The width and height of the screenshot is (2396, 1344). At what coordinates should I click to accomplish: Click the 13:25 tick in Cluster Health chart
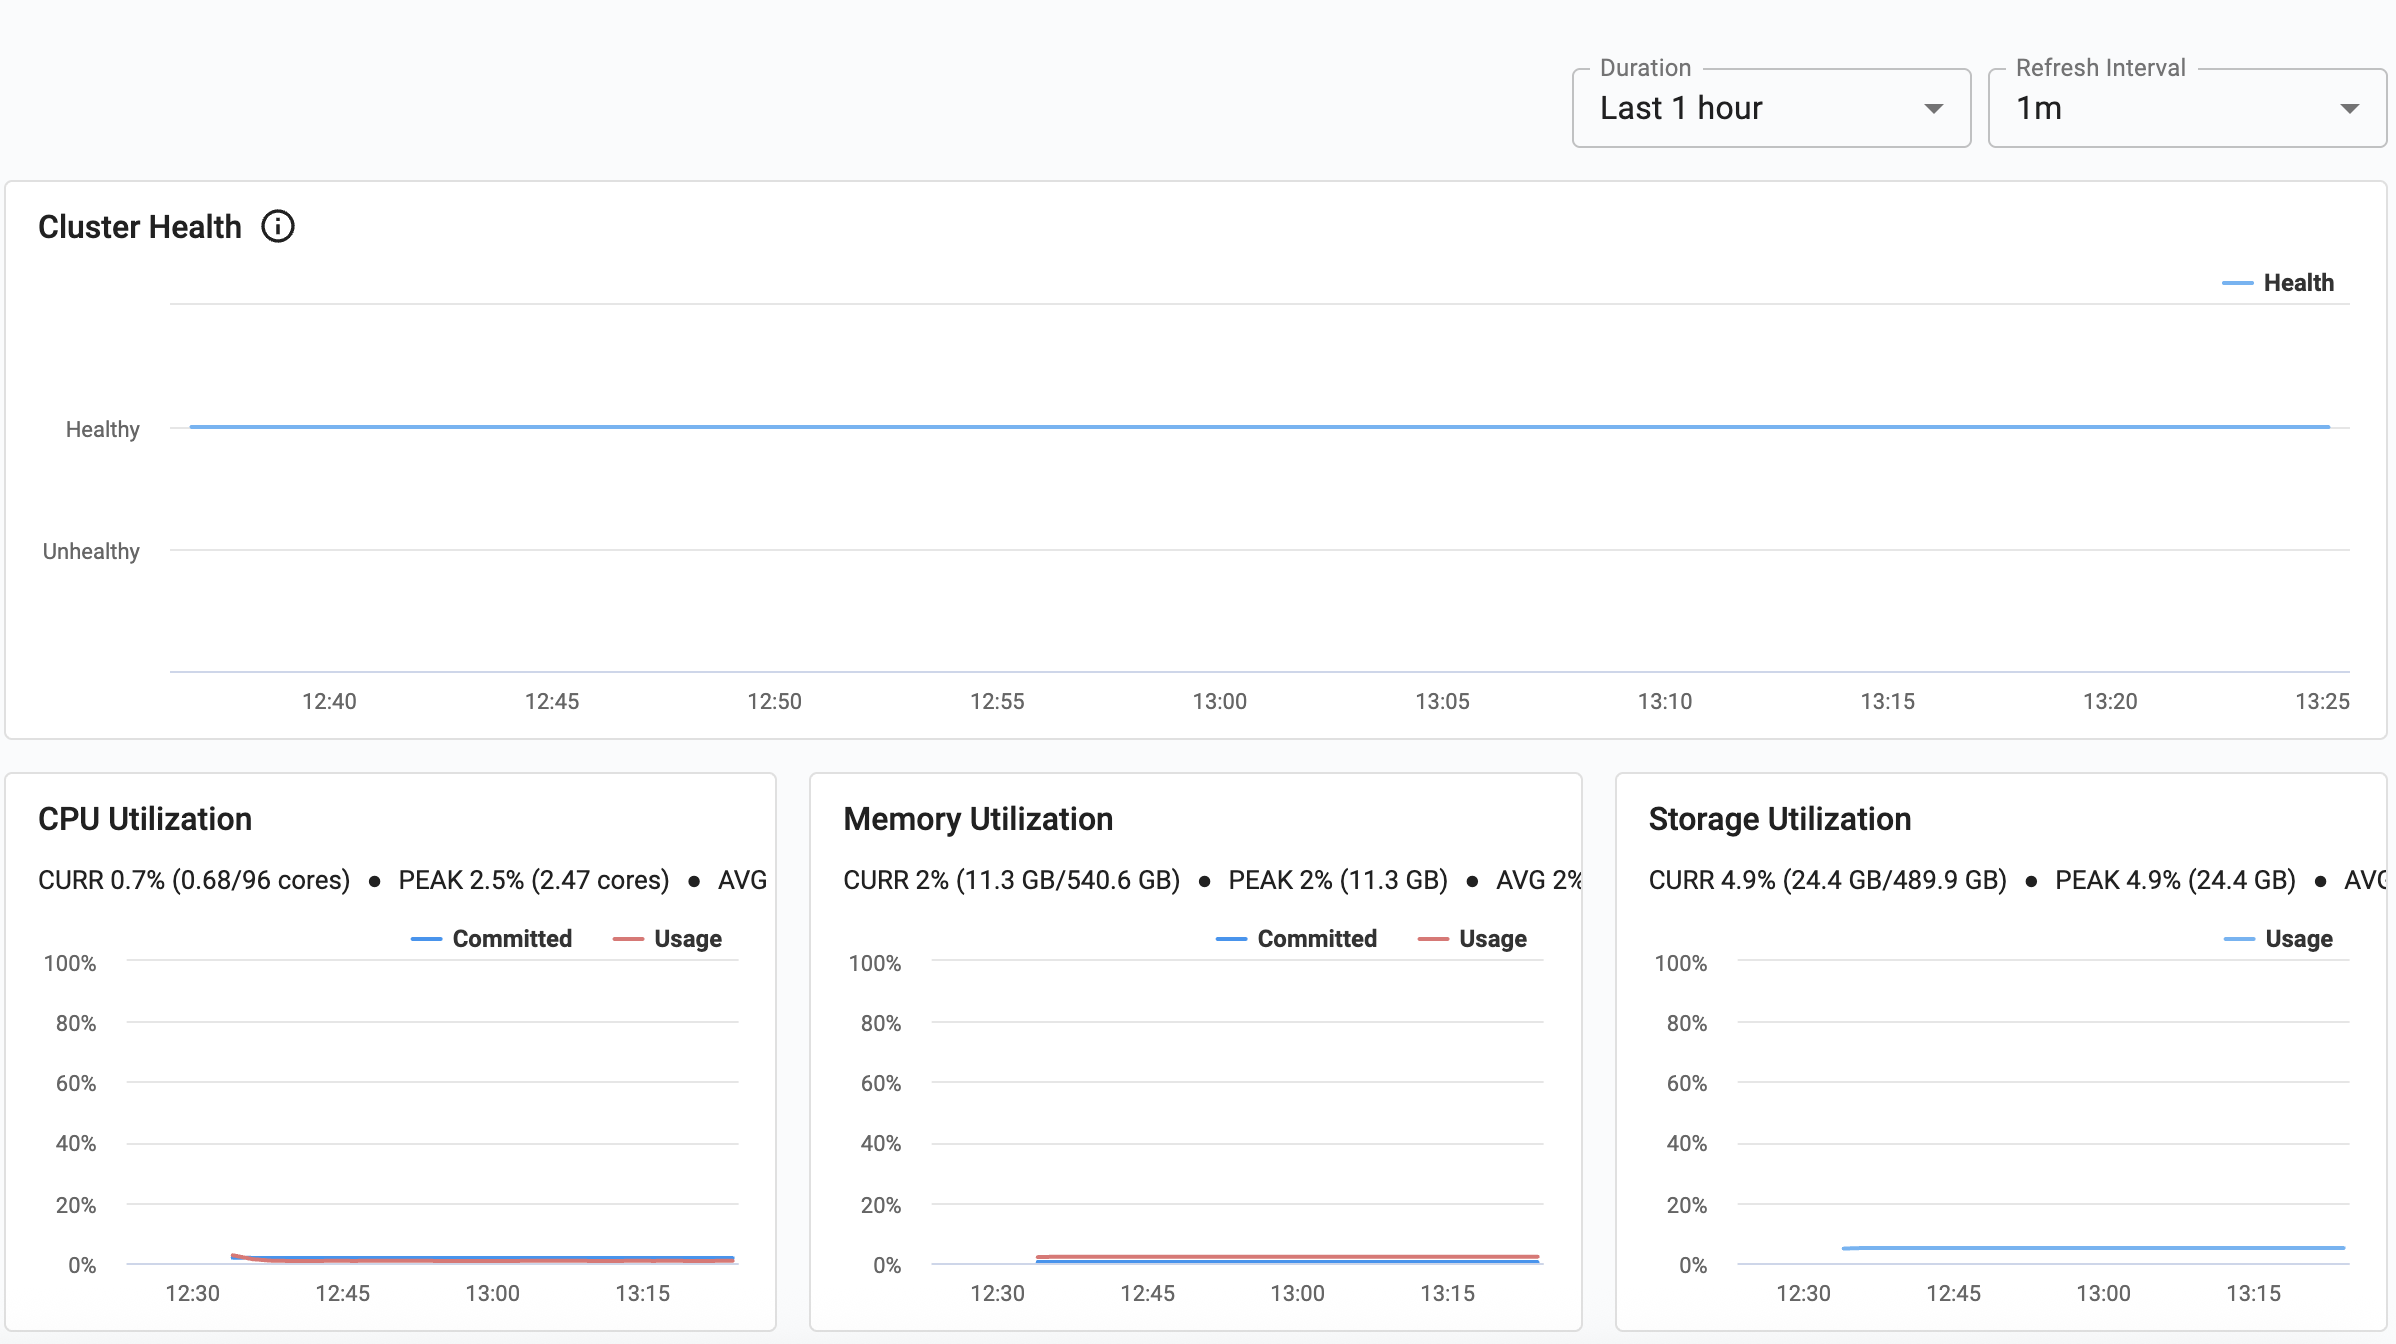pos(2322,701)
